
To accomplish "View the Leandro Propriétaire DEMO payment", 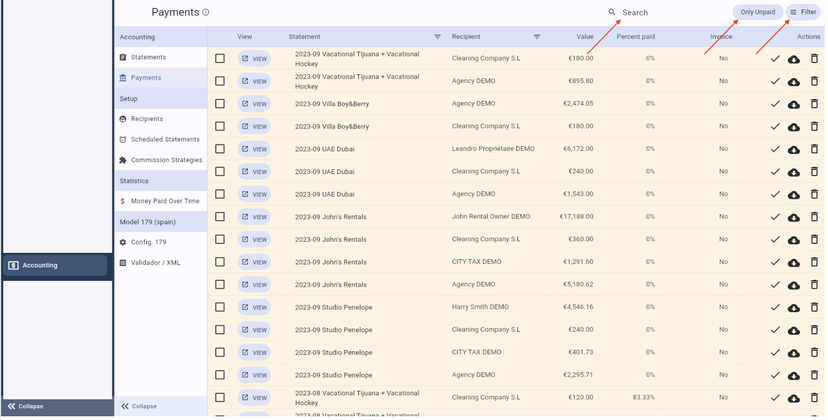I will pyautogui.click(x=254, y=149).
